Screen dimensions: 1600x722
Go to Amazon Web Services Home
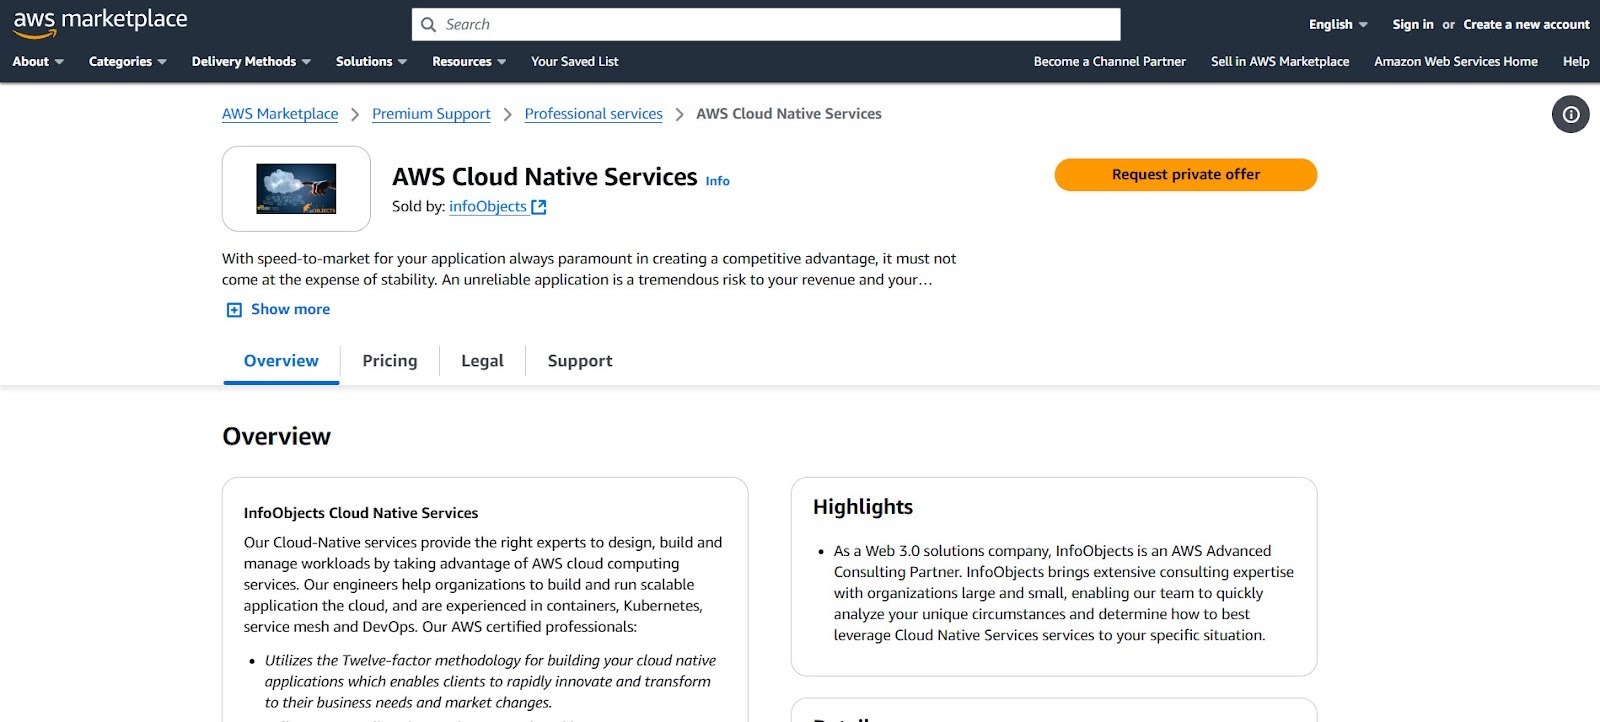pyautogui.click(x=1455, y=62)
